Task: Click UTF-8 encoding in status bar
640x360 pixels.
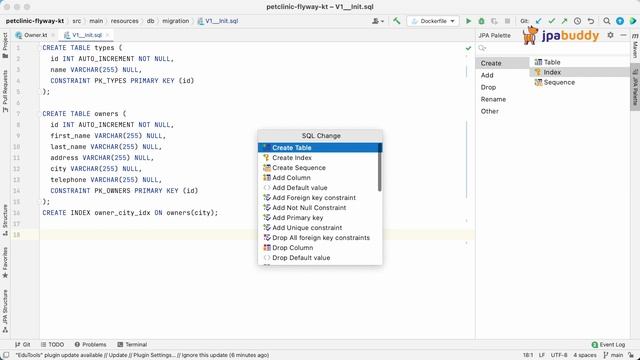Action: pos(559,355)
